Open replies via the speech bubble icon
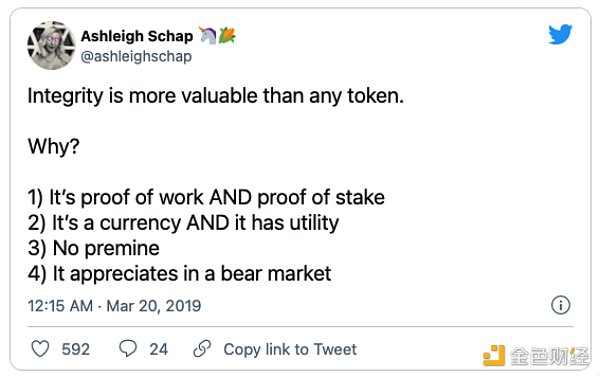Image resolution: width=600 pixels, height=377 pixels. pos(128,348)
